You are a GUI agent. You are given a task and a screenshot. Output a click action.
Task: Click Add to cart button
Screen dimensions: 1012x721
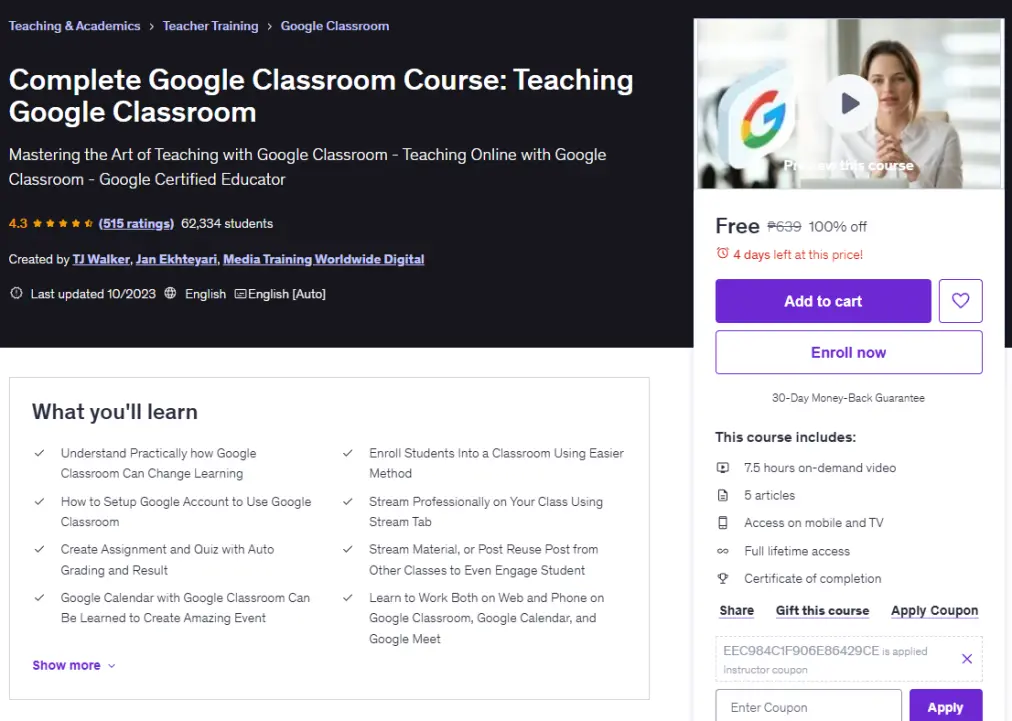(x=823, y=301)
